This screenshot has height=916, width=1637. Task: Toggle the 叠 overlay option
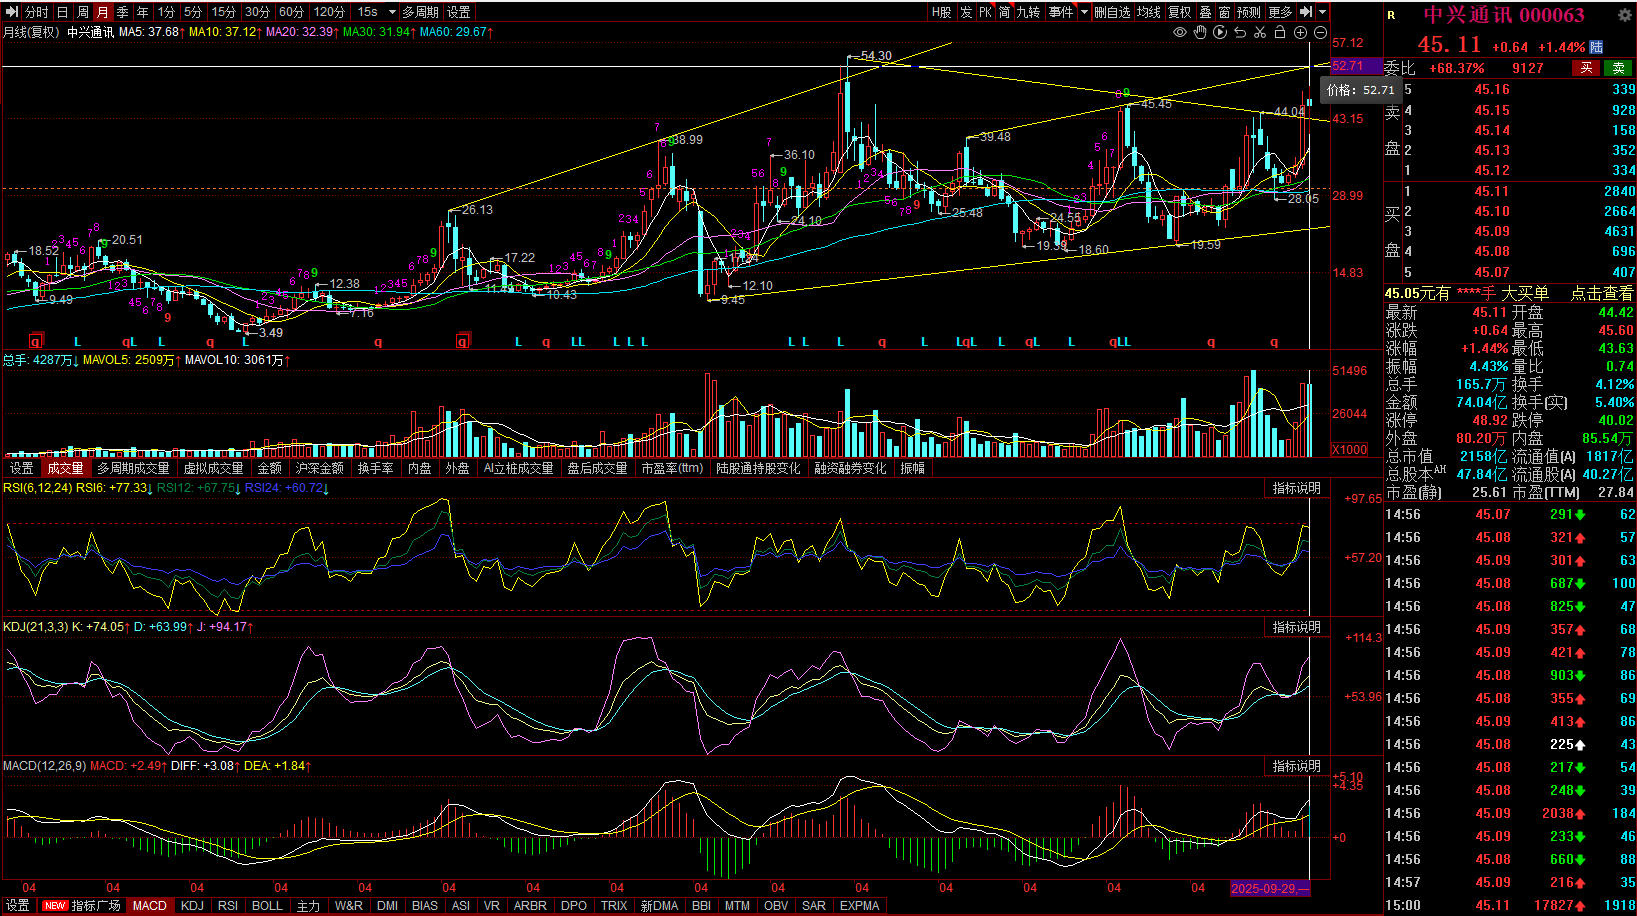click(x=1205, y=12)
